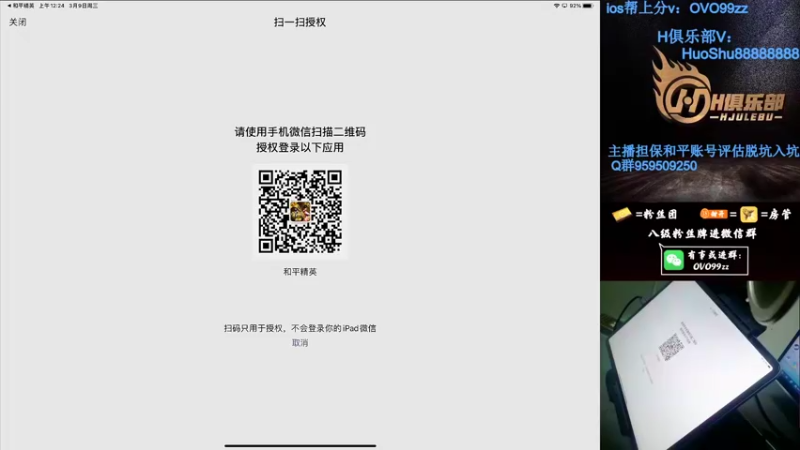800x450 pixels.
Task: Click the gold fan badge icon
Action: 621,214
